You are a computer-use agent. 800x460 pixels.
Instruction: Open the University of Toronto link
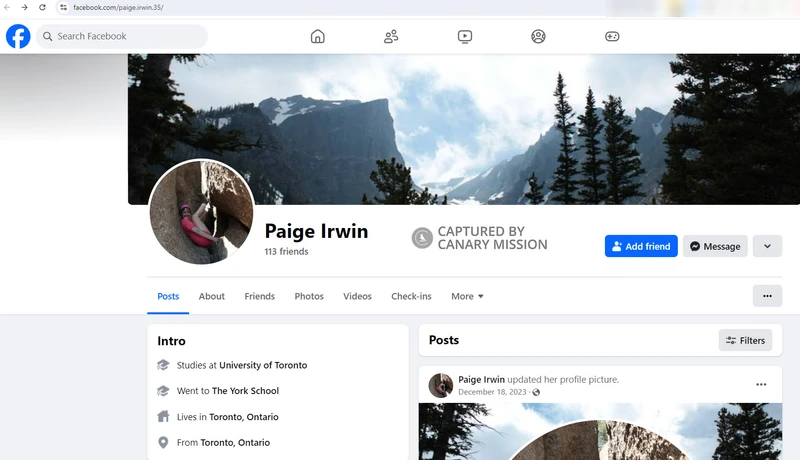[263, 365]
